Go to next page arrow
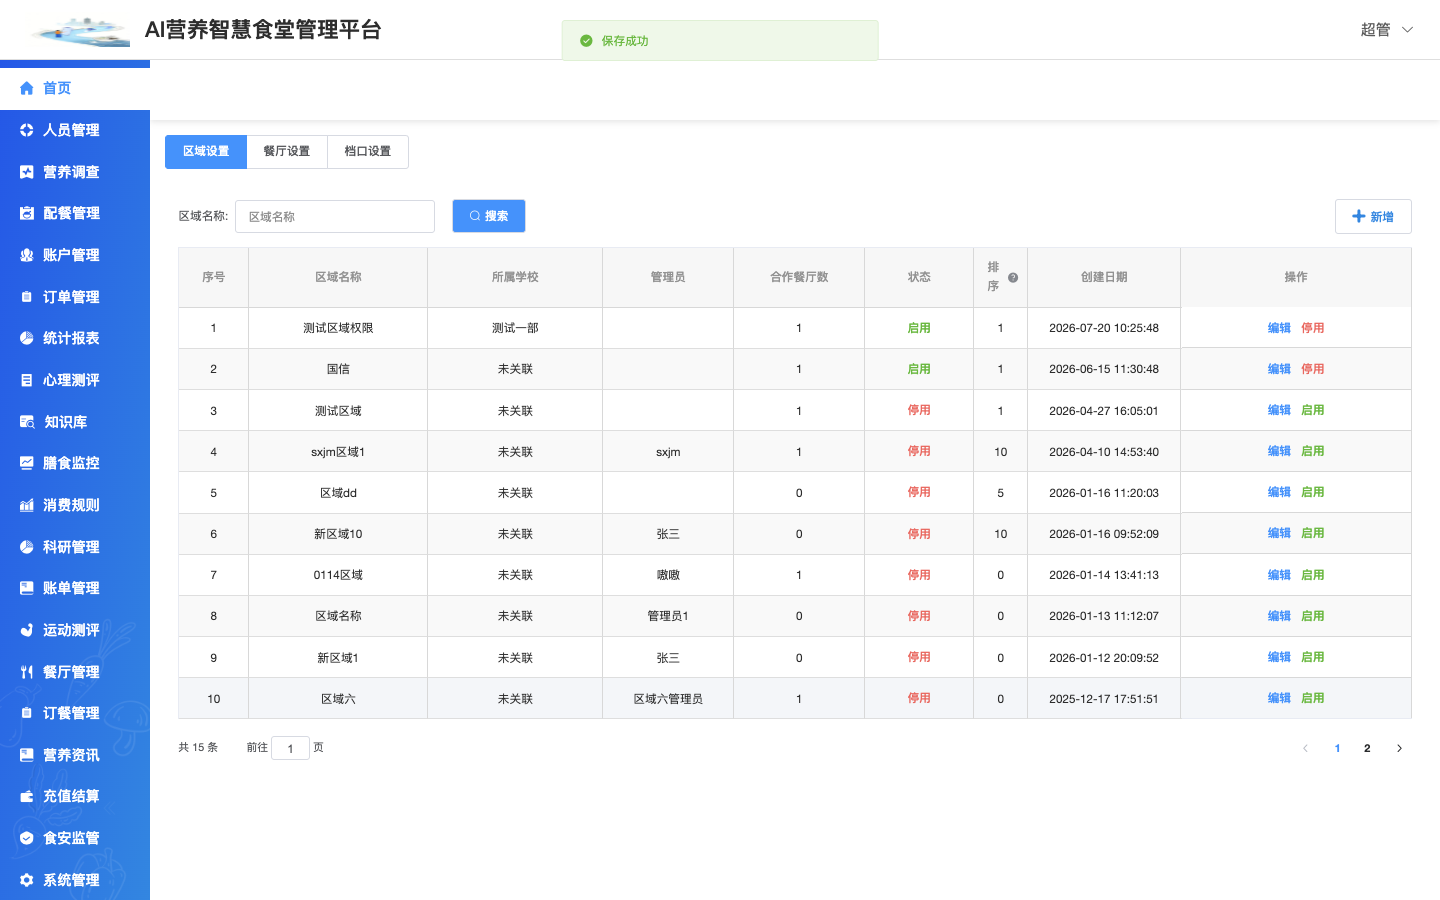This screenshot has height=900, width=1440. pos(1399,748)
